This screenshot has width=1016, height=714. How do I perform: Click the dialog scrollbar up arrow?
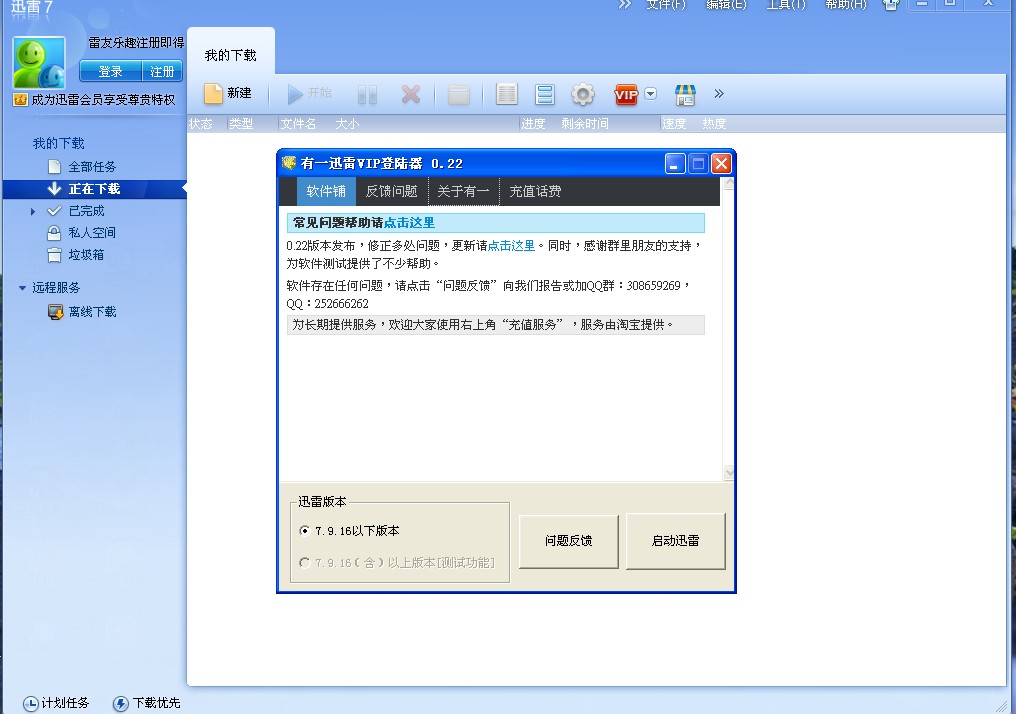(x=728, y=183)
